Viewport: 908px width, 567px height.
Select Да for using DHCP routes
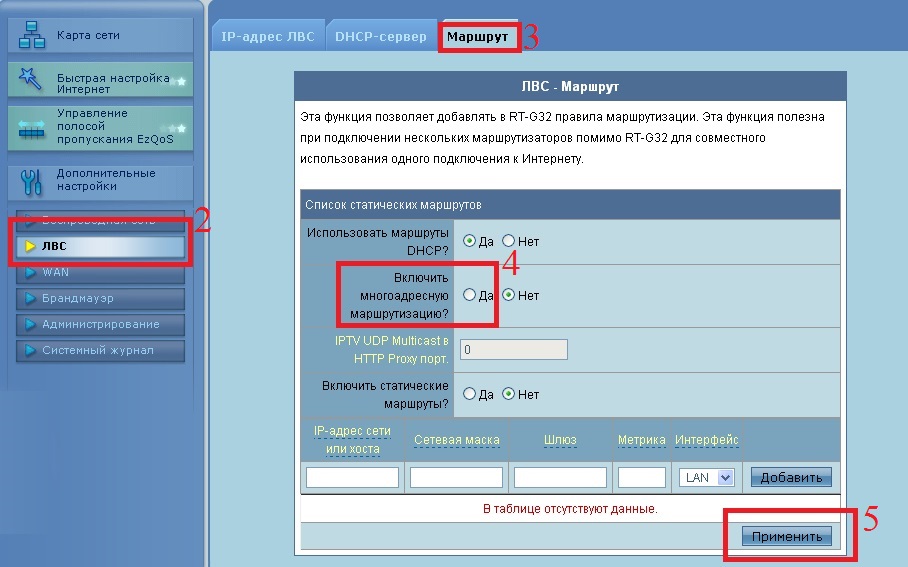(469, 240)
